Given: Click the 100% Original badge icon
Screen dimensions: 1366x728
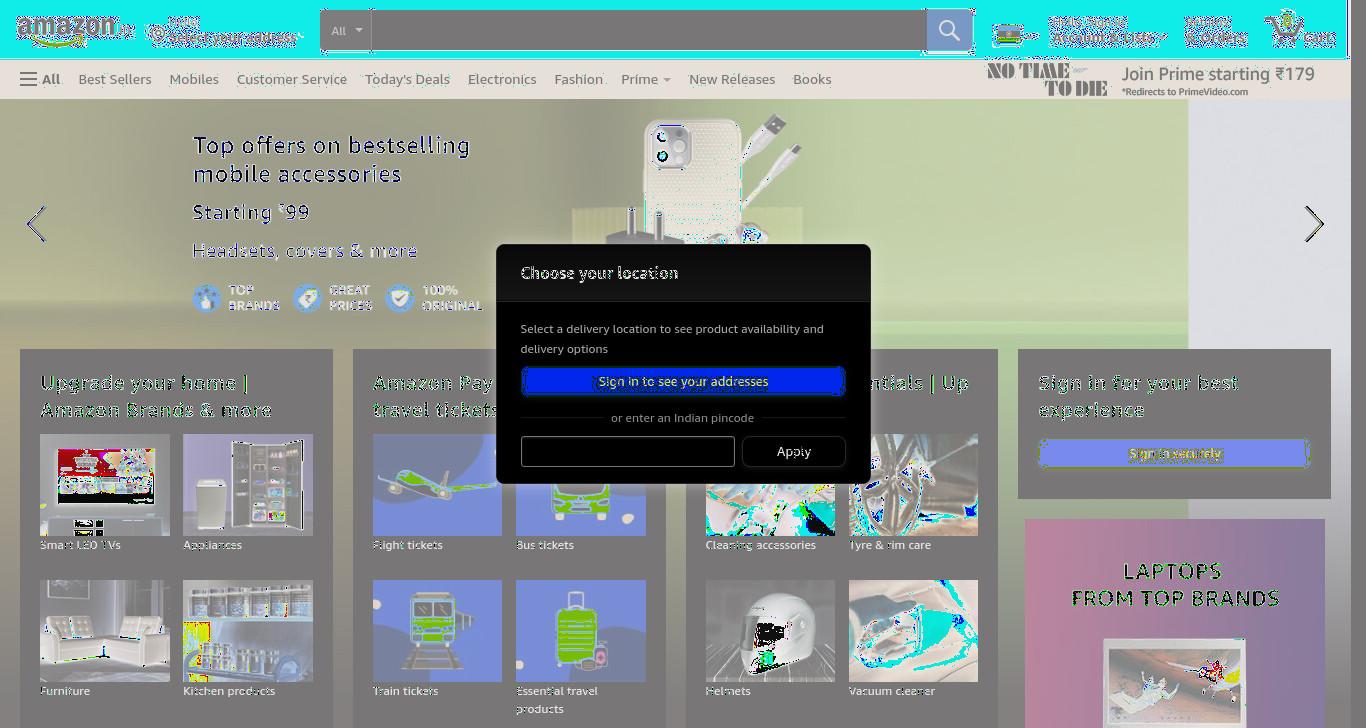Looking at the screenshot, I should 400,298.
